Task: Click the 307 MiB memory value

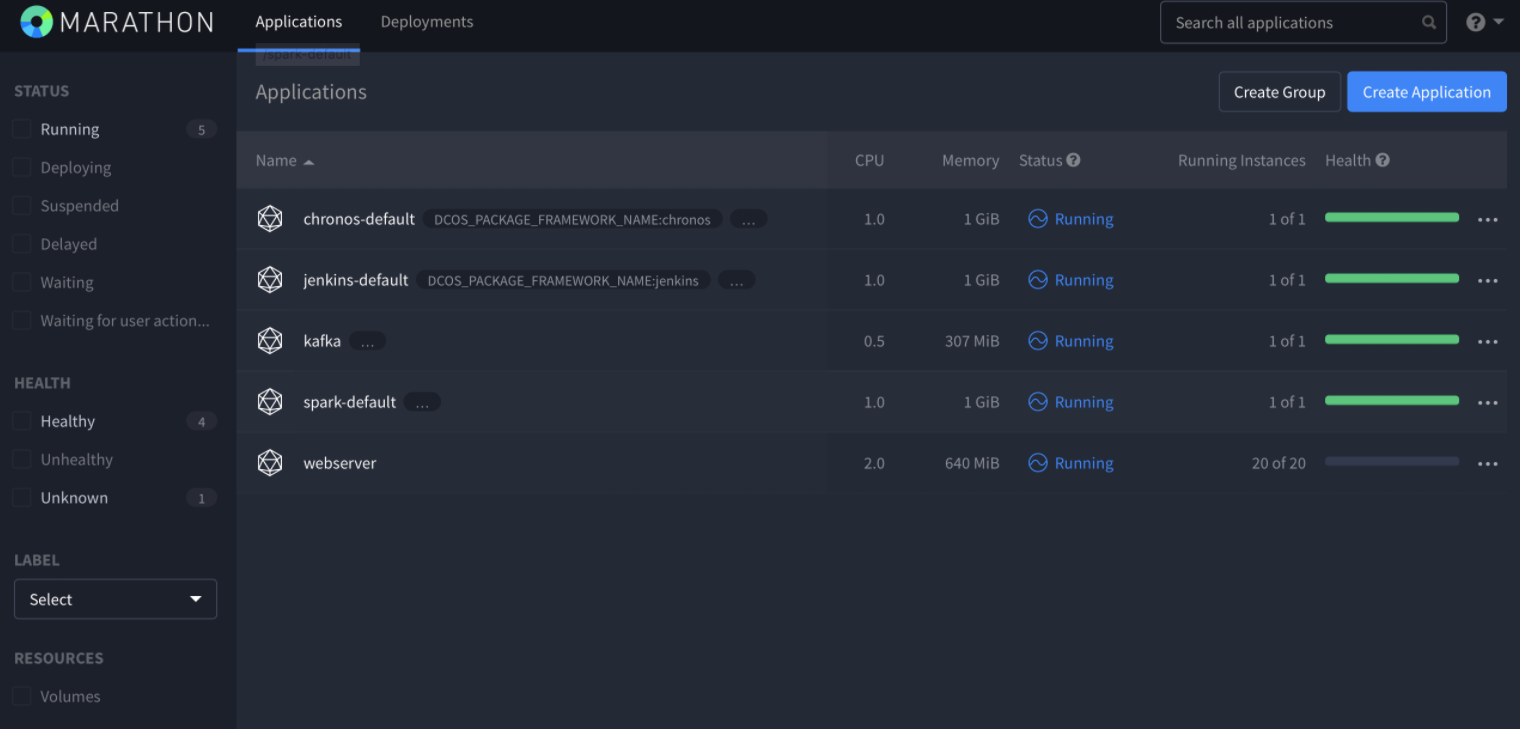Action: pyautogui.click(x=972, y=341)
